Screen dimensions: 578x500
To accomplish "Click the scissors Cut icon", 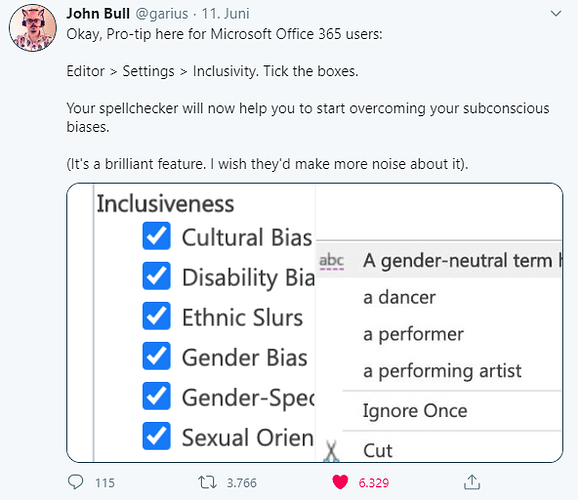I will (x=331, y=451).
